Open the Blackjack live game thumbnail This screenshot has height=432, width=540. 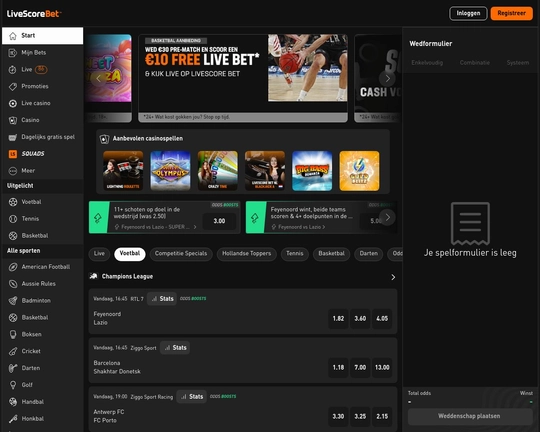pos(265,171)
